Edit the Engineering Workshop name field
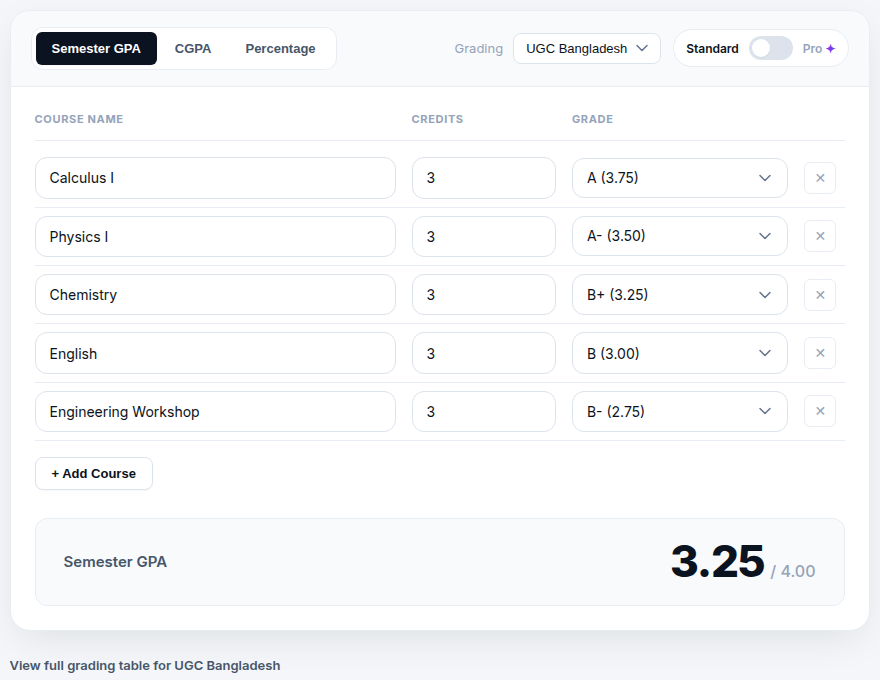Image resolution: width=880 pixels, height=680 pixels. tap(216, 411)
